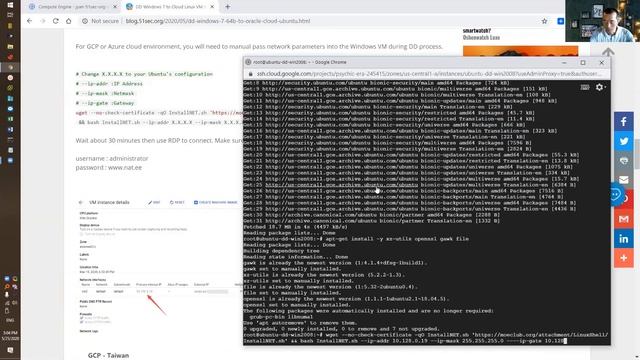Select the DD Windows 7 to Cloud Linux tab
This screenshot has width=640, height=360.
[x=169, y=7]
